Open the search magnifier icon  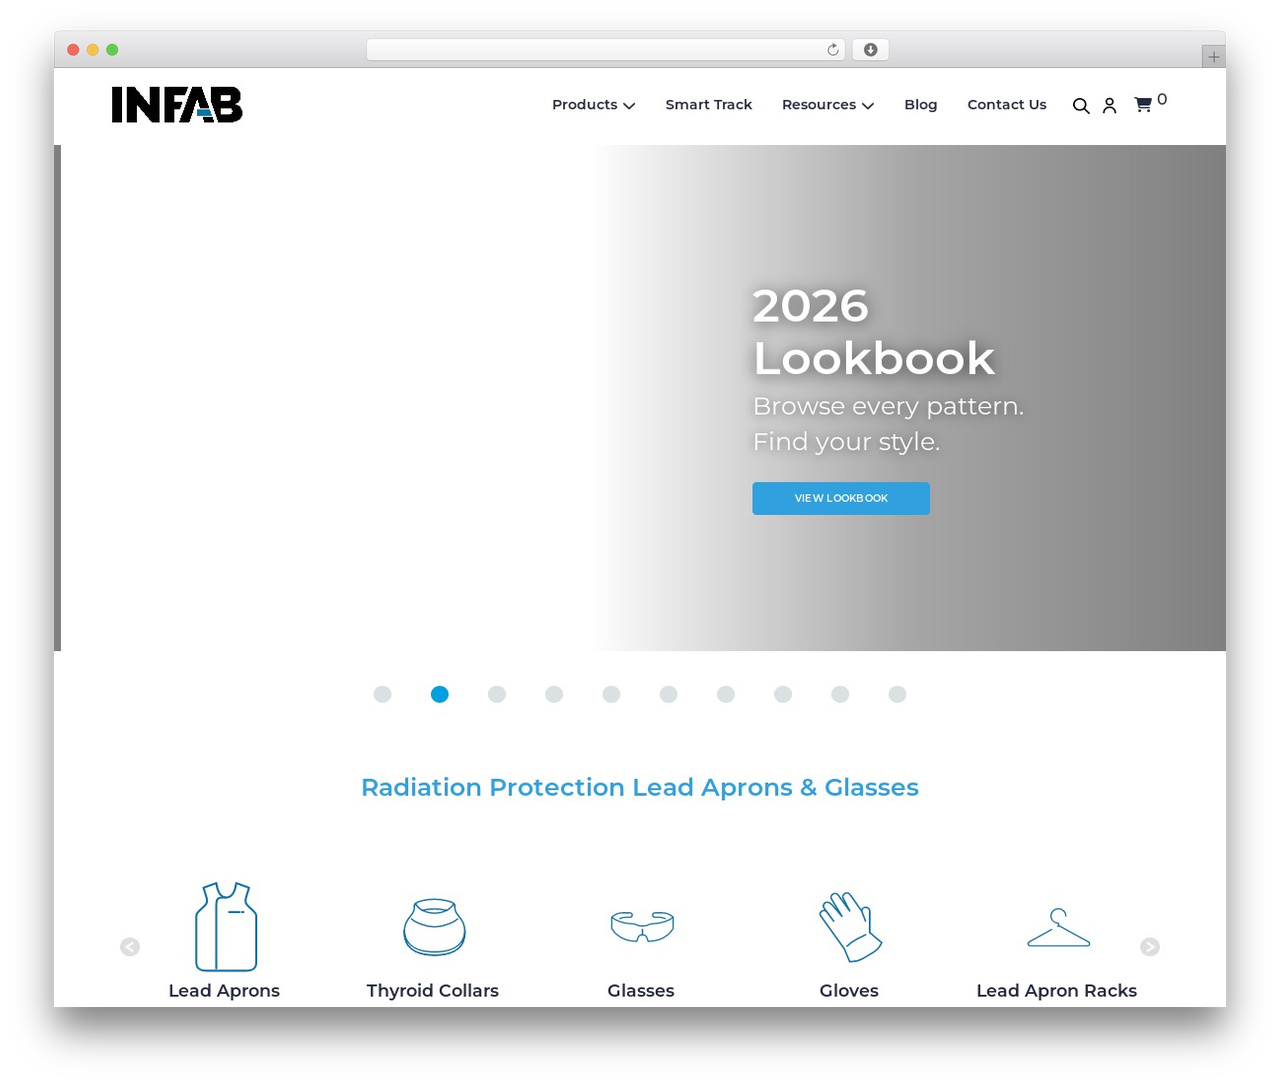1081,106
